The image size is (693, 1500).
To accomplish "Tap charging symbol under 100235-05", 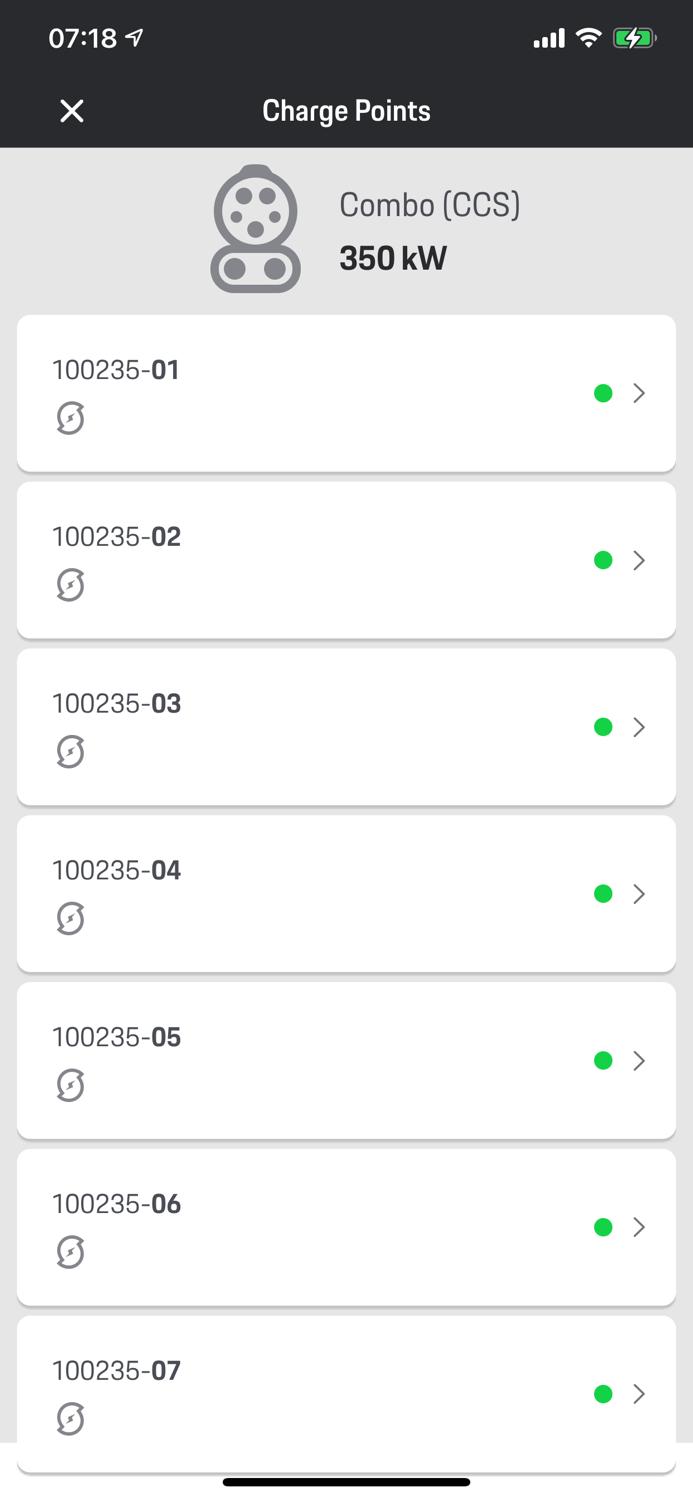I will tap(70, 1085).
